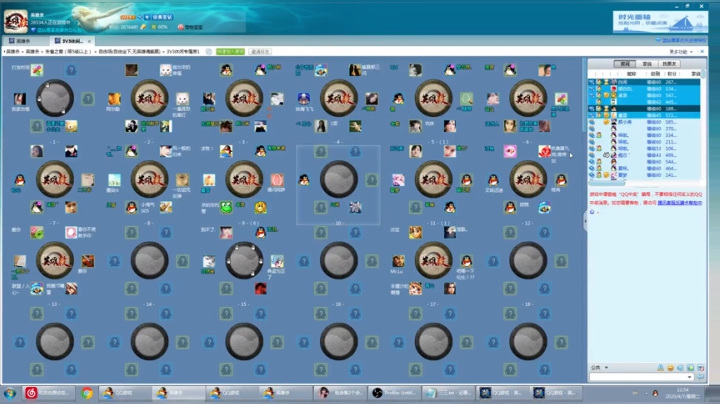Click the send icon right of the chat input
The height and width of the screenshot is (404, 720).
click(x=701, y=377)
